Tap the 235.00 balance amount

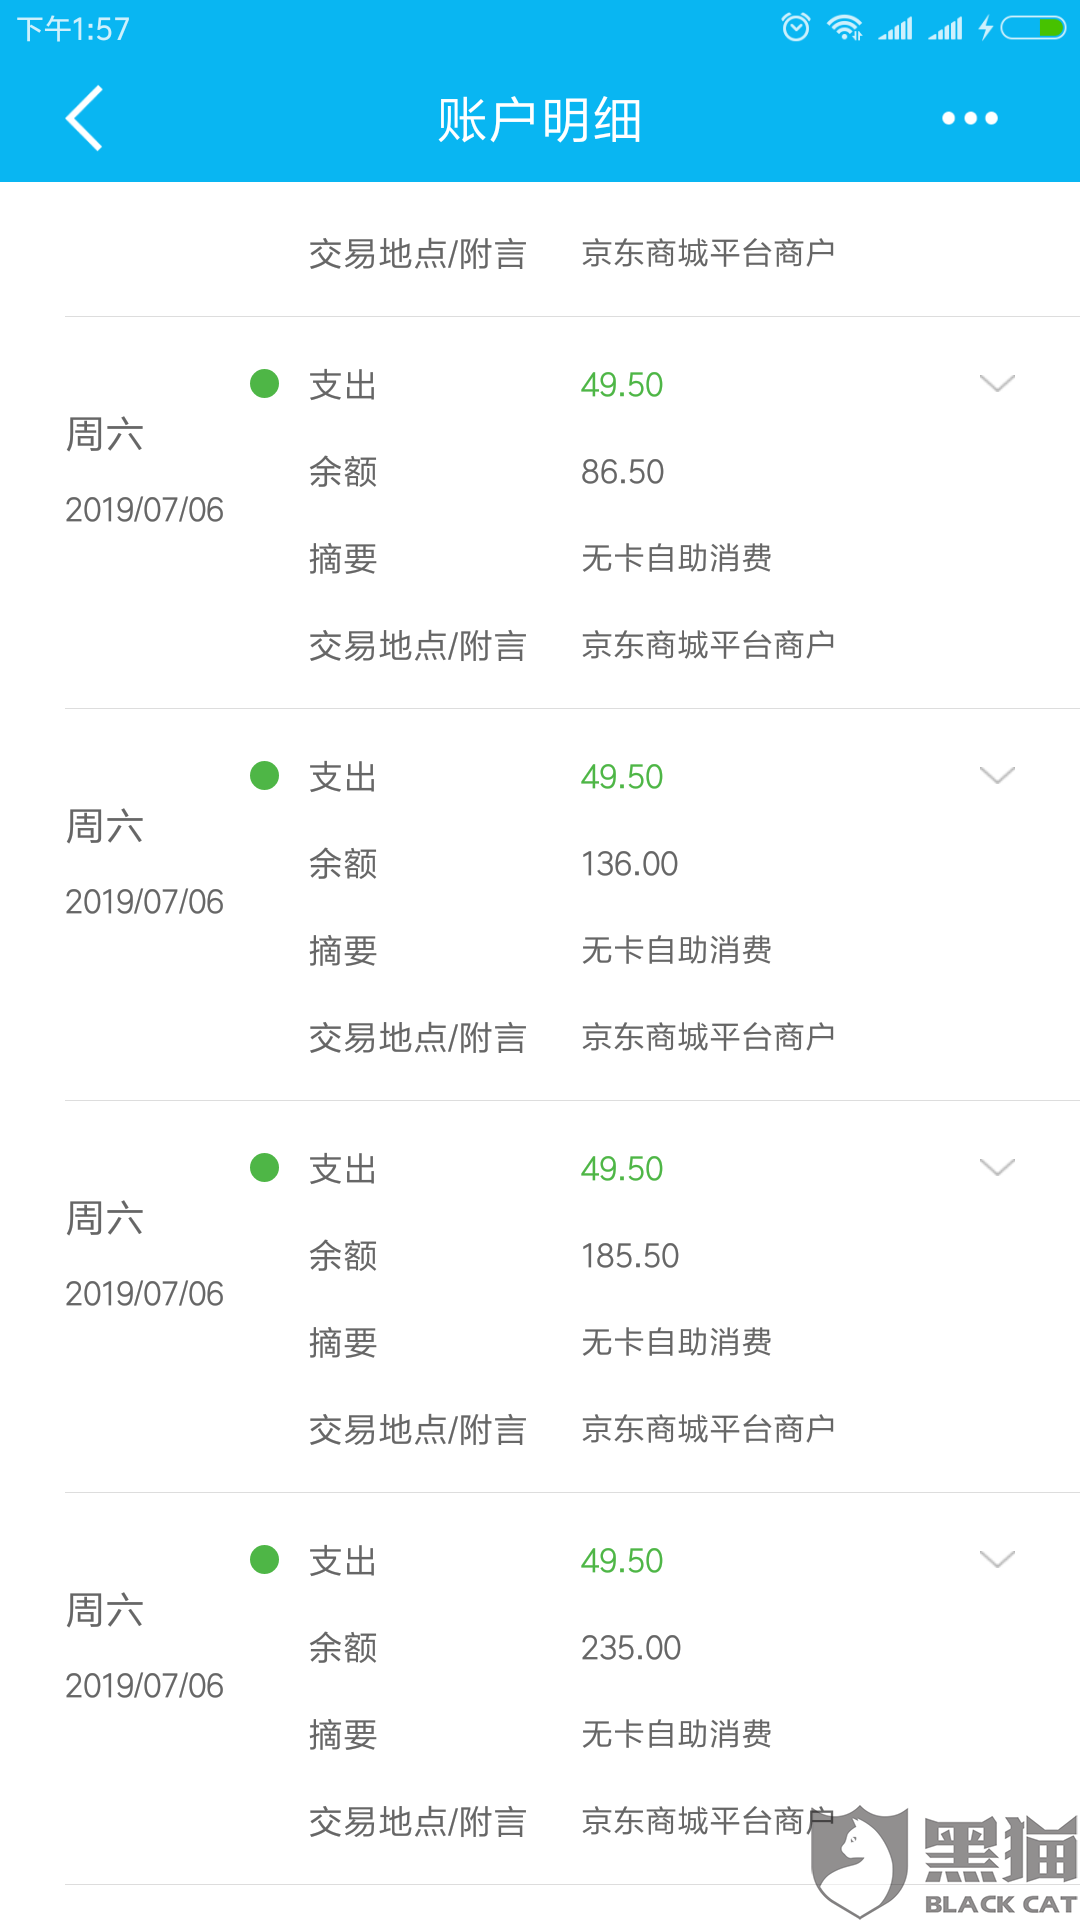point(631,1647)
